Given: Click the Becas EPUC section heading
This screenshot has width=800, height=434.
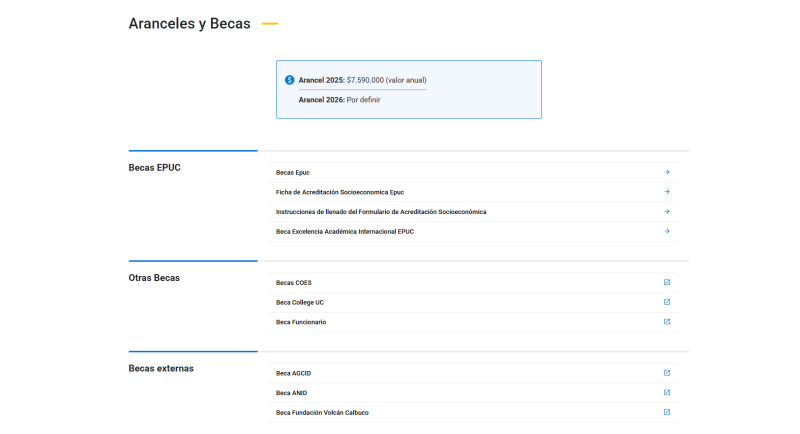Looking at the screenshot, I should pos(154,168).
